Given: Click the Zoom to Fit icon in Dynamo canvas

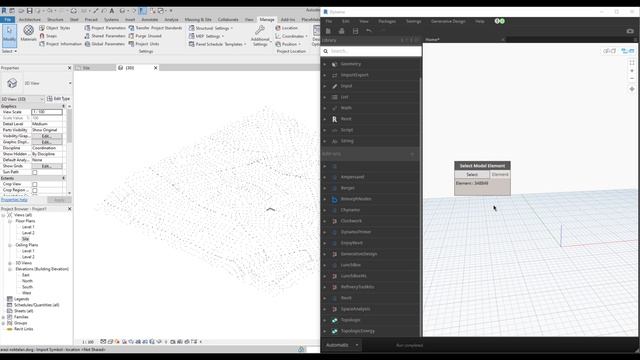Looking at the screenshot, I should pyautogui.click(x=632, y=62).
